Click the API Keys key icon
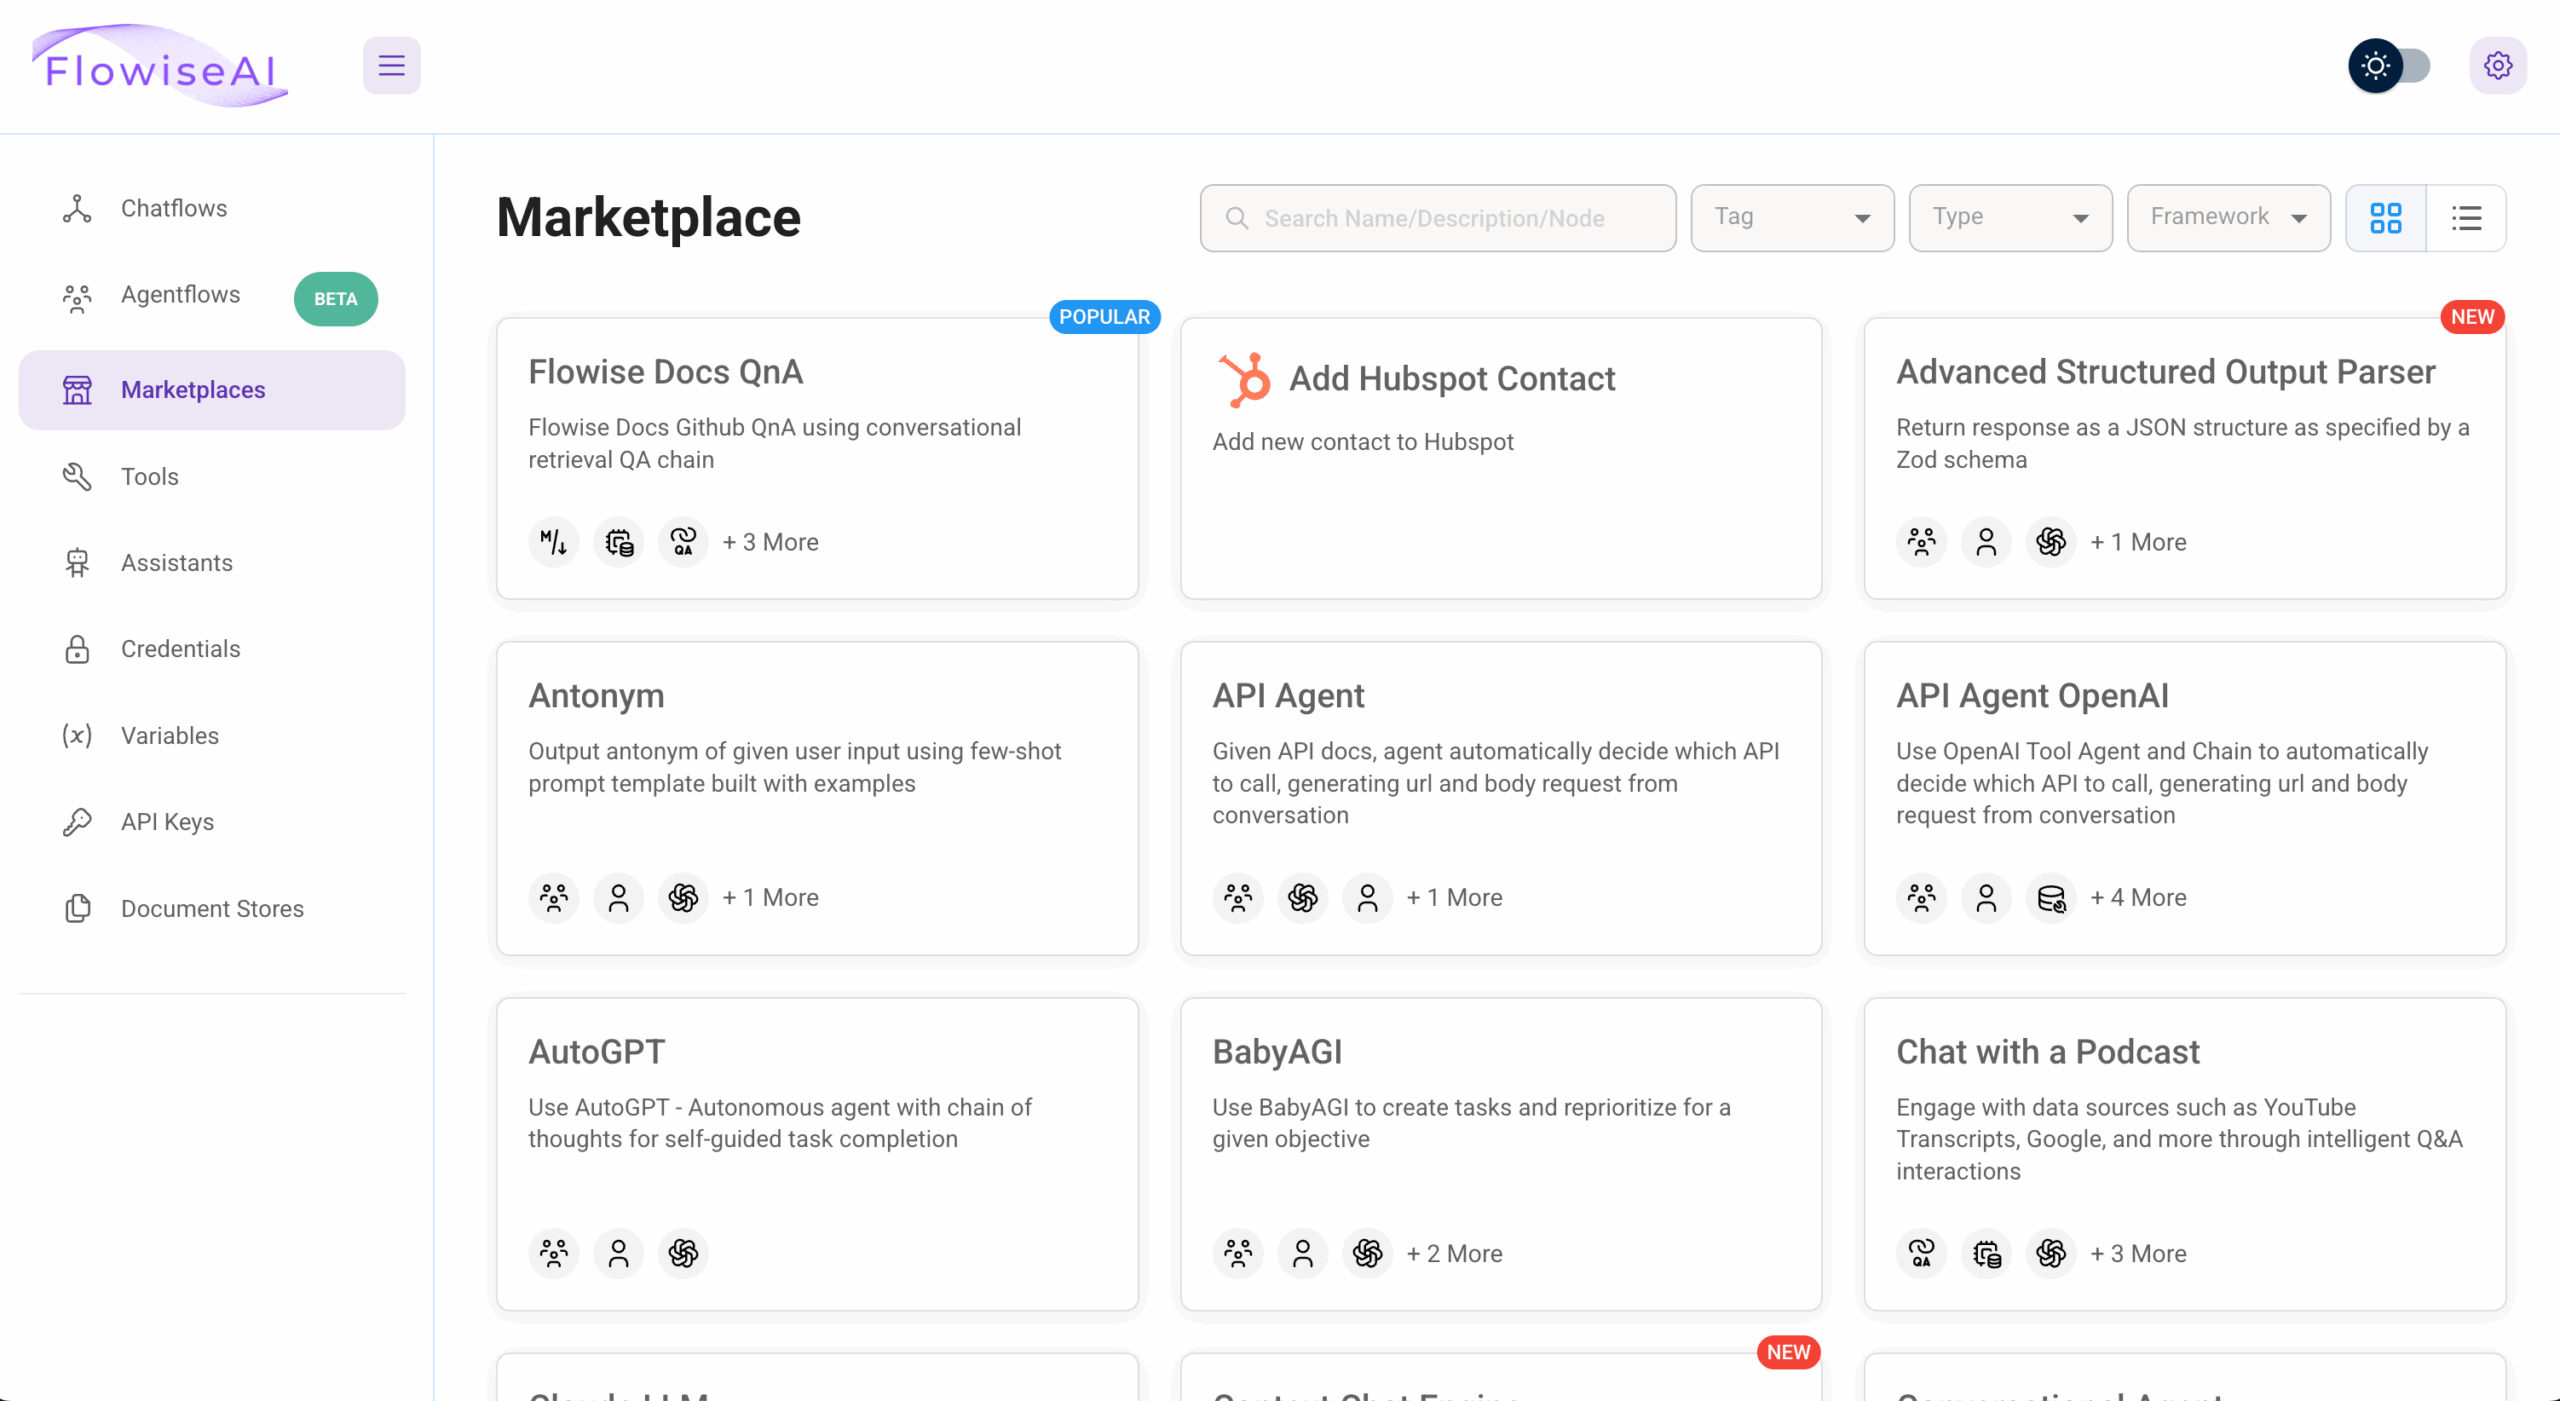This screenshot has width=2560, height=1401. [x=77, y=822]
